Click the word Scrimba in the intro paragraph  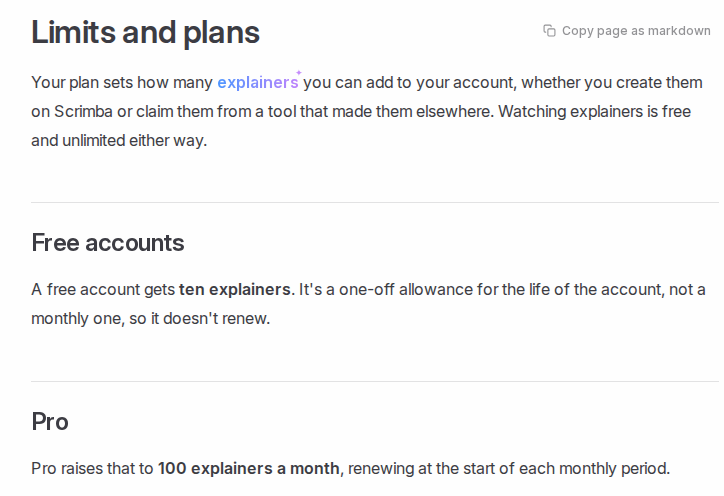(83, 111)
